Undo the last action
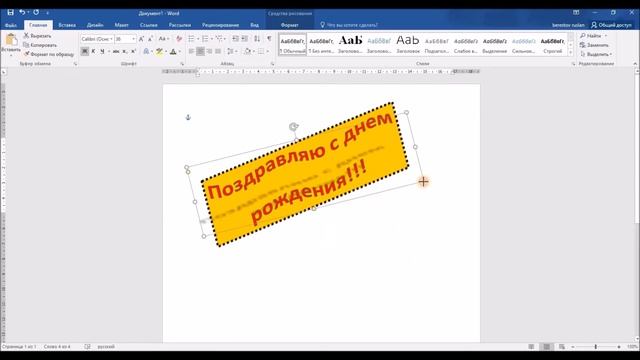 point(22,13)
